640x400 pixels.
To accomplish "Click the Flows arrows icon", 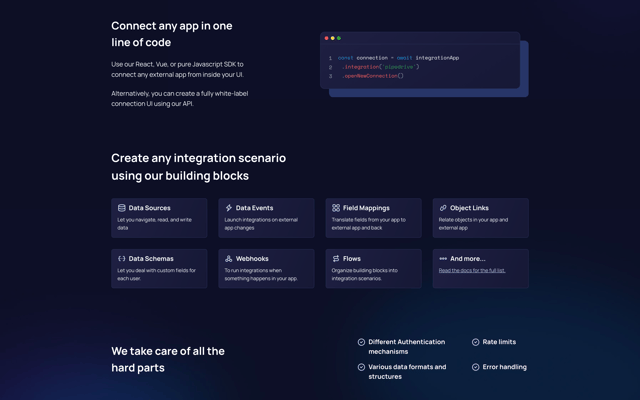I will click(x=336, y=258).
